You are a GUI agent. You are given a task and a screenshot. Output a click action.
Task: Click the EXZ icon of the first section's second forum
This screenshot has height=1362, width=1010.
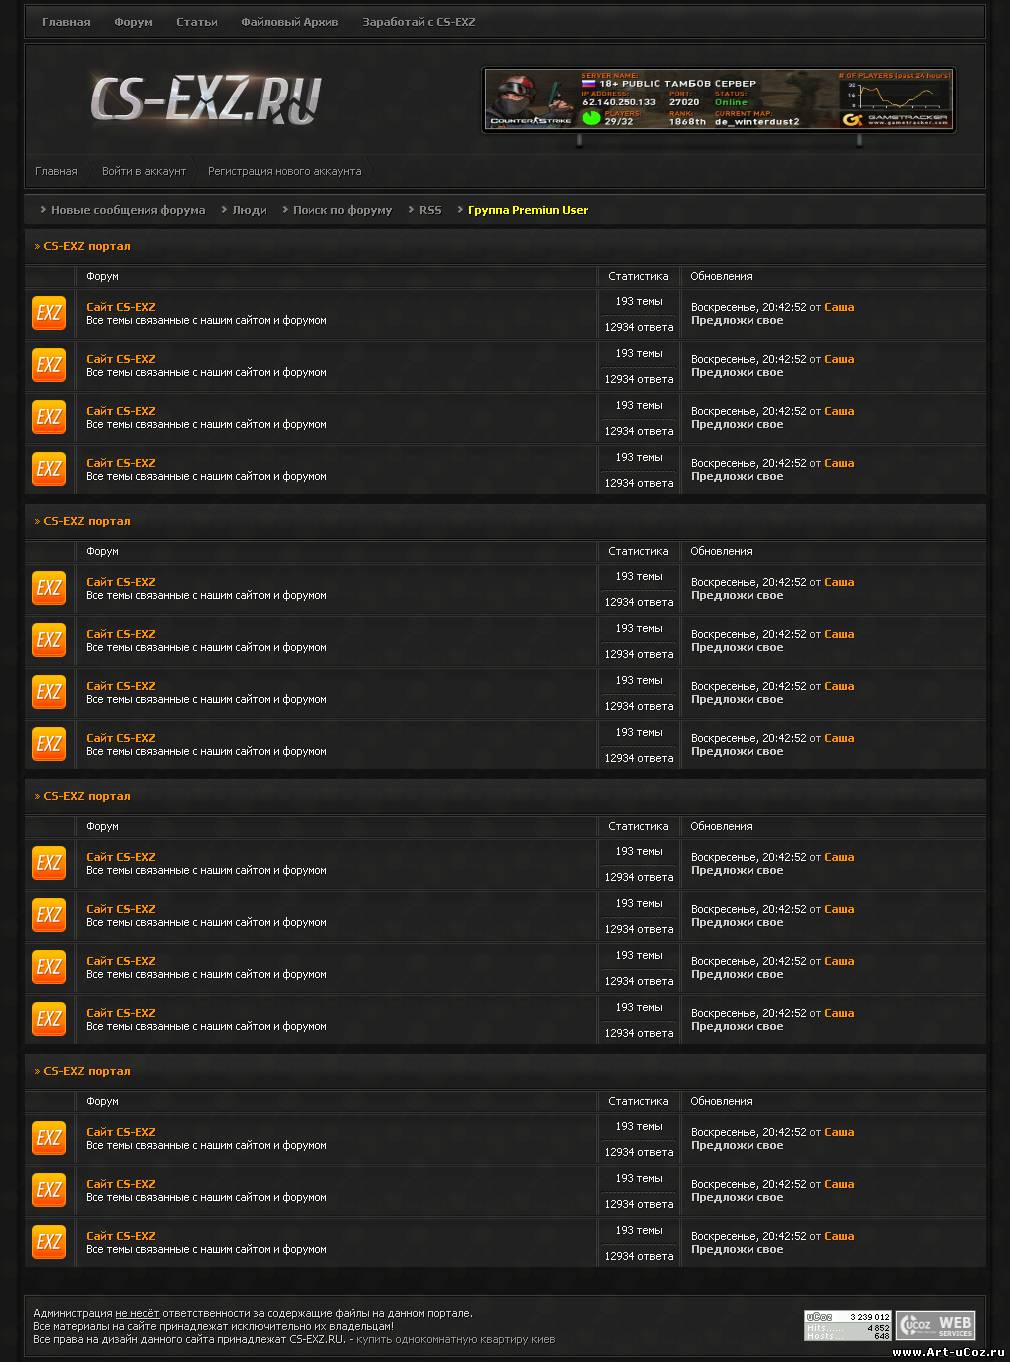(x=49, y=365)
